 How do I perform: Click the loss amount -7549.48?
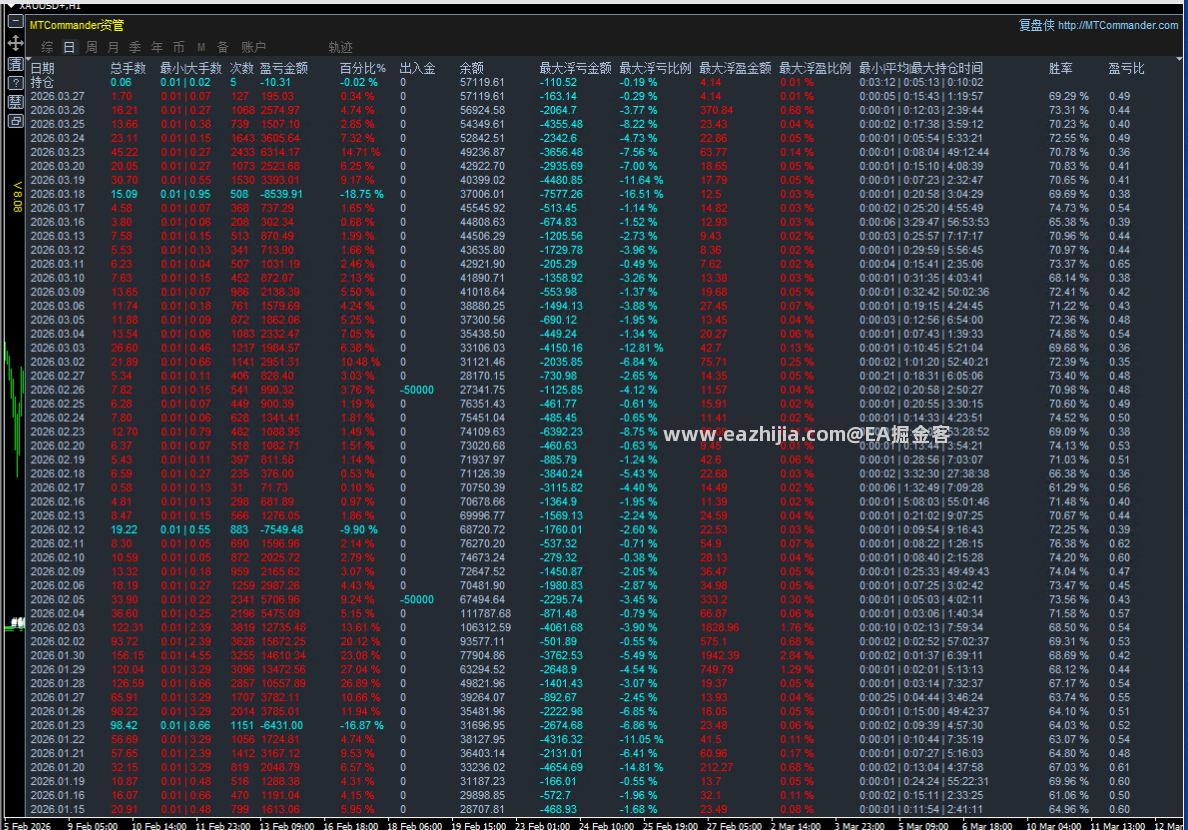[x=281, y=530]
